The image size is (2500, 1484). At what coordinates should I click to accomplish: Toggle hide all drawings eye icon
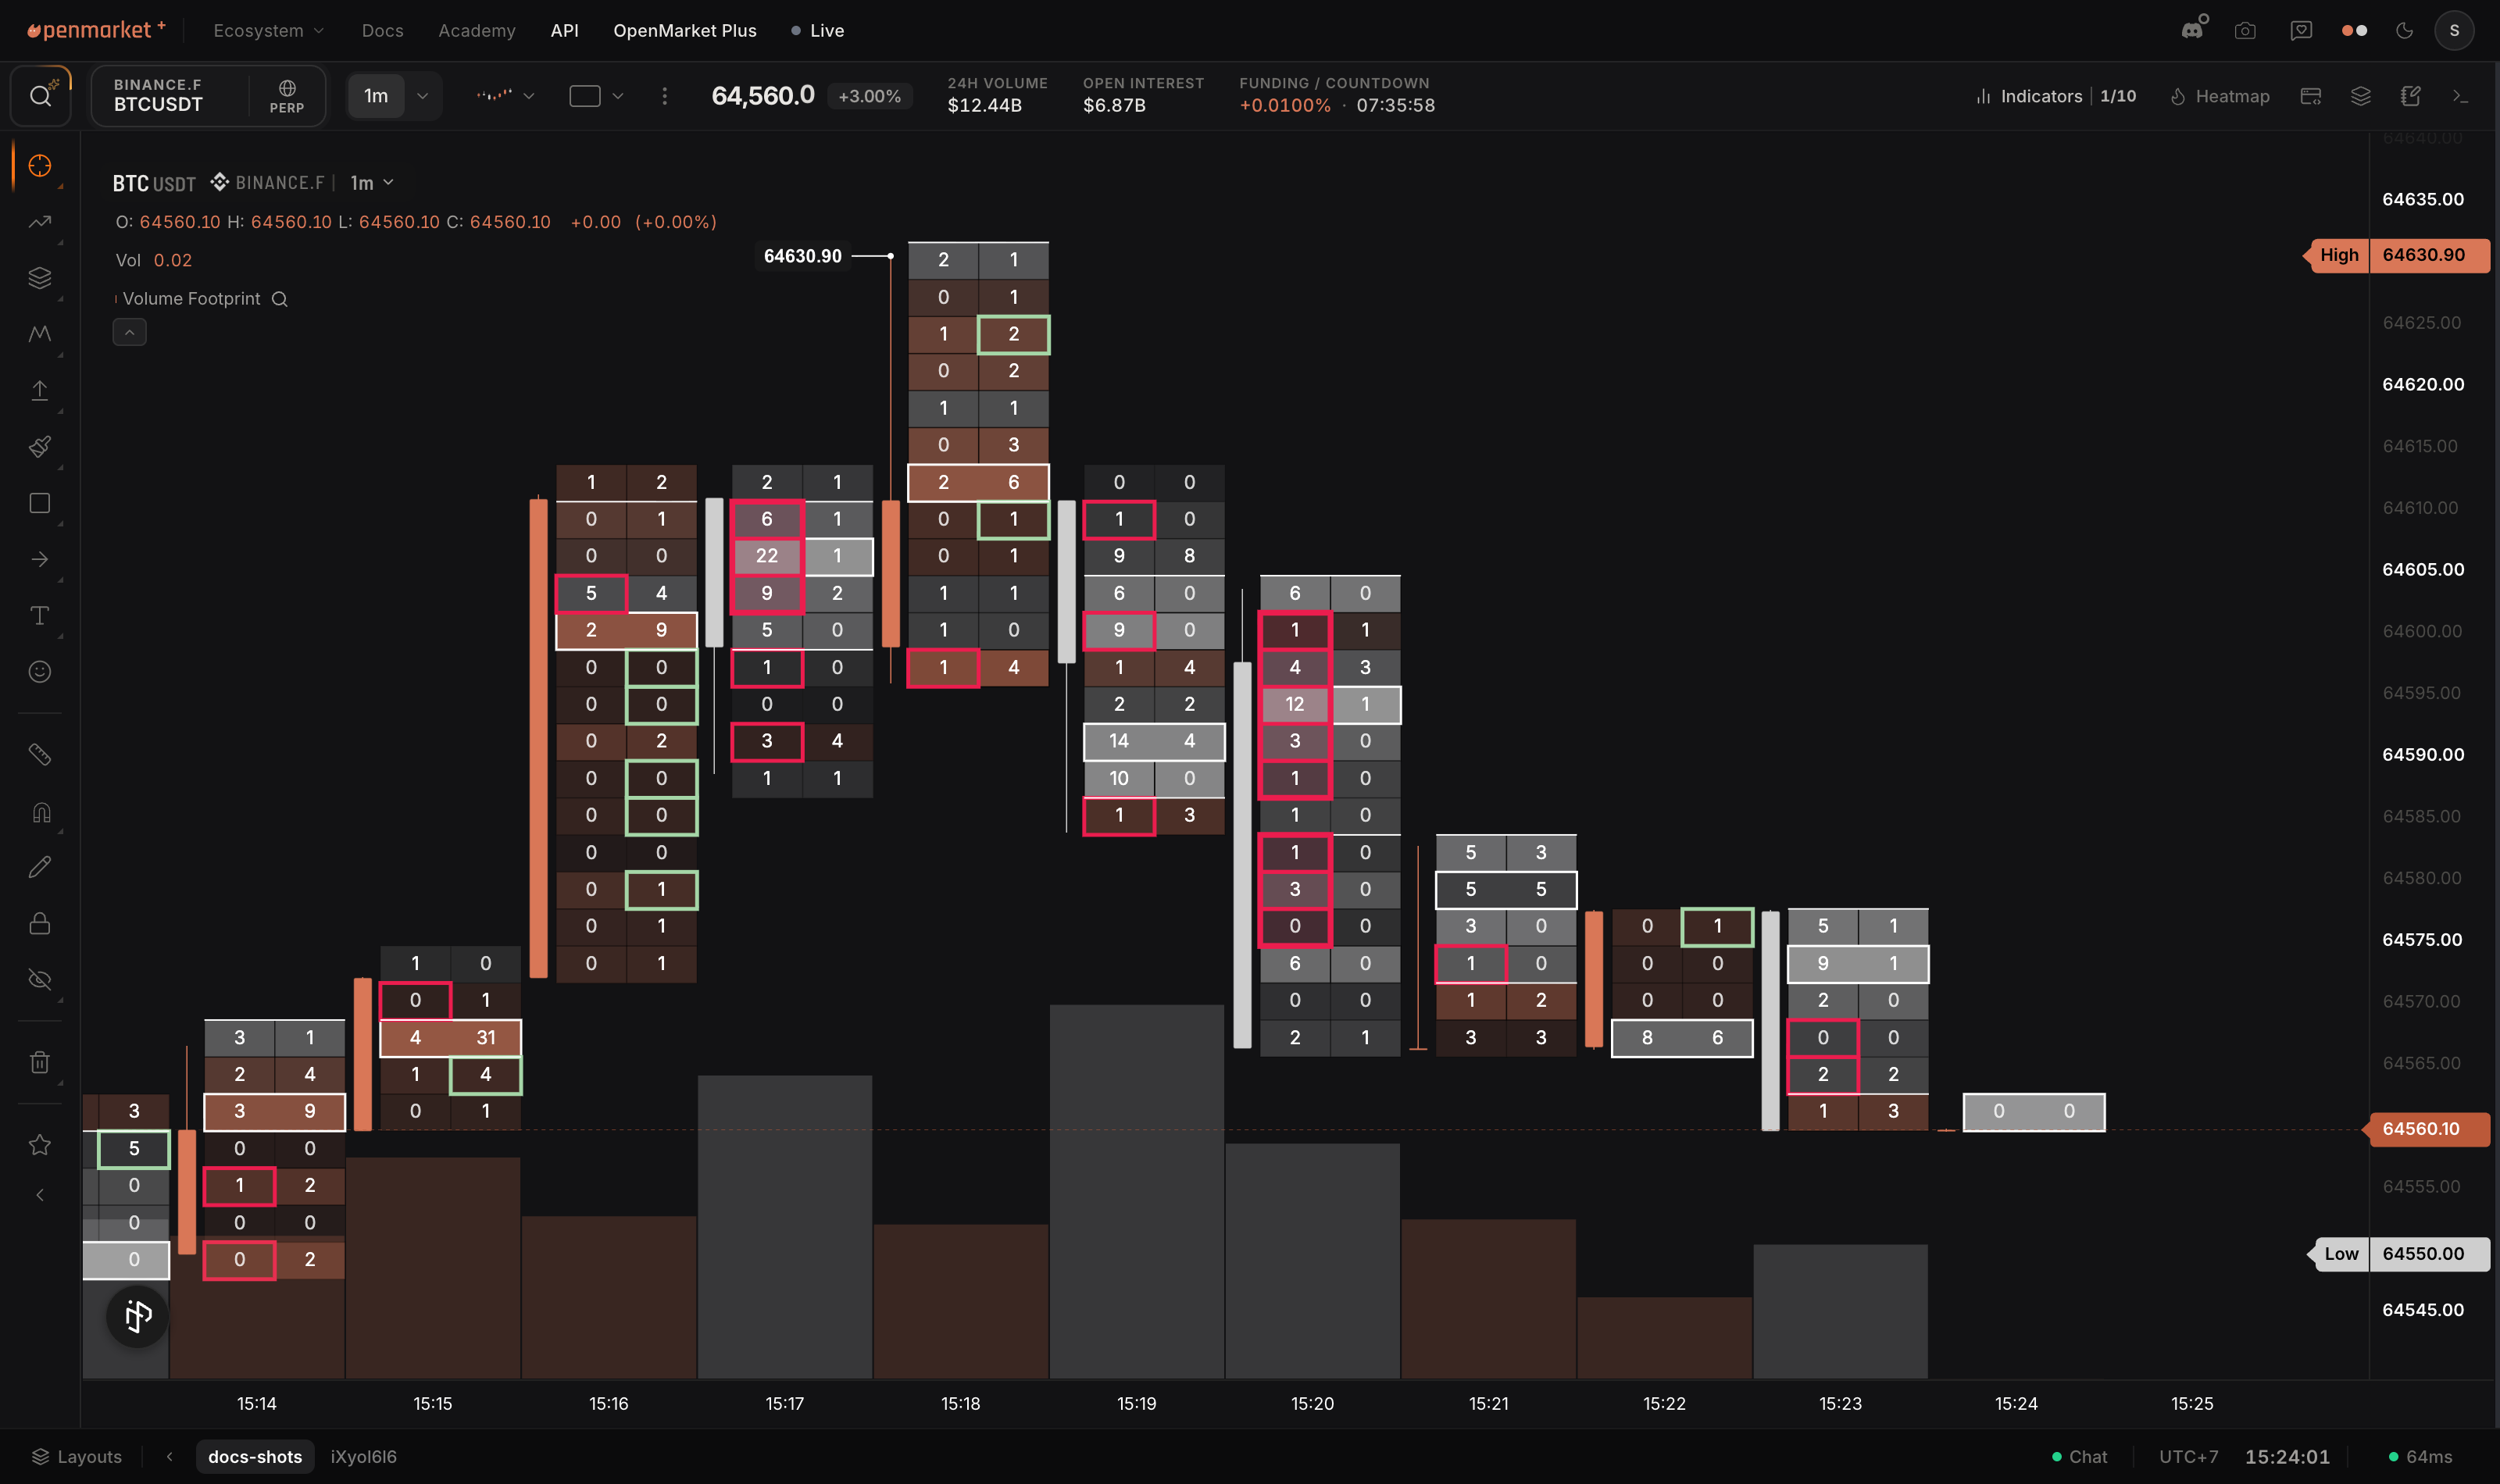[40, 979]
